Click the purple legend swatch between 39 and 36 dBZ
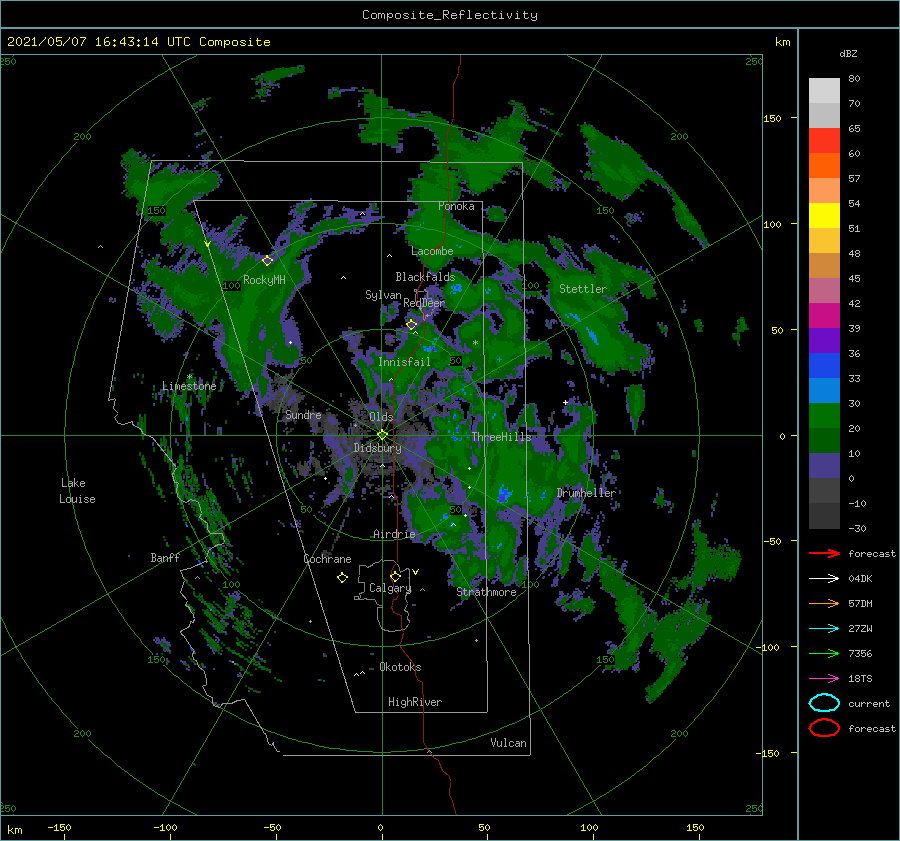The height and width of the screenshot is (841, 900). (824, 341)
